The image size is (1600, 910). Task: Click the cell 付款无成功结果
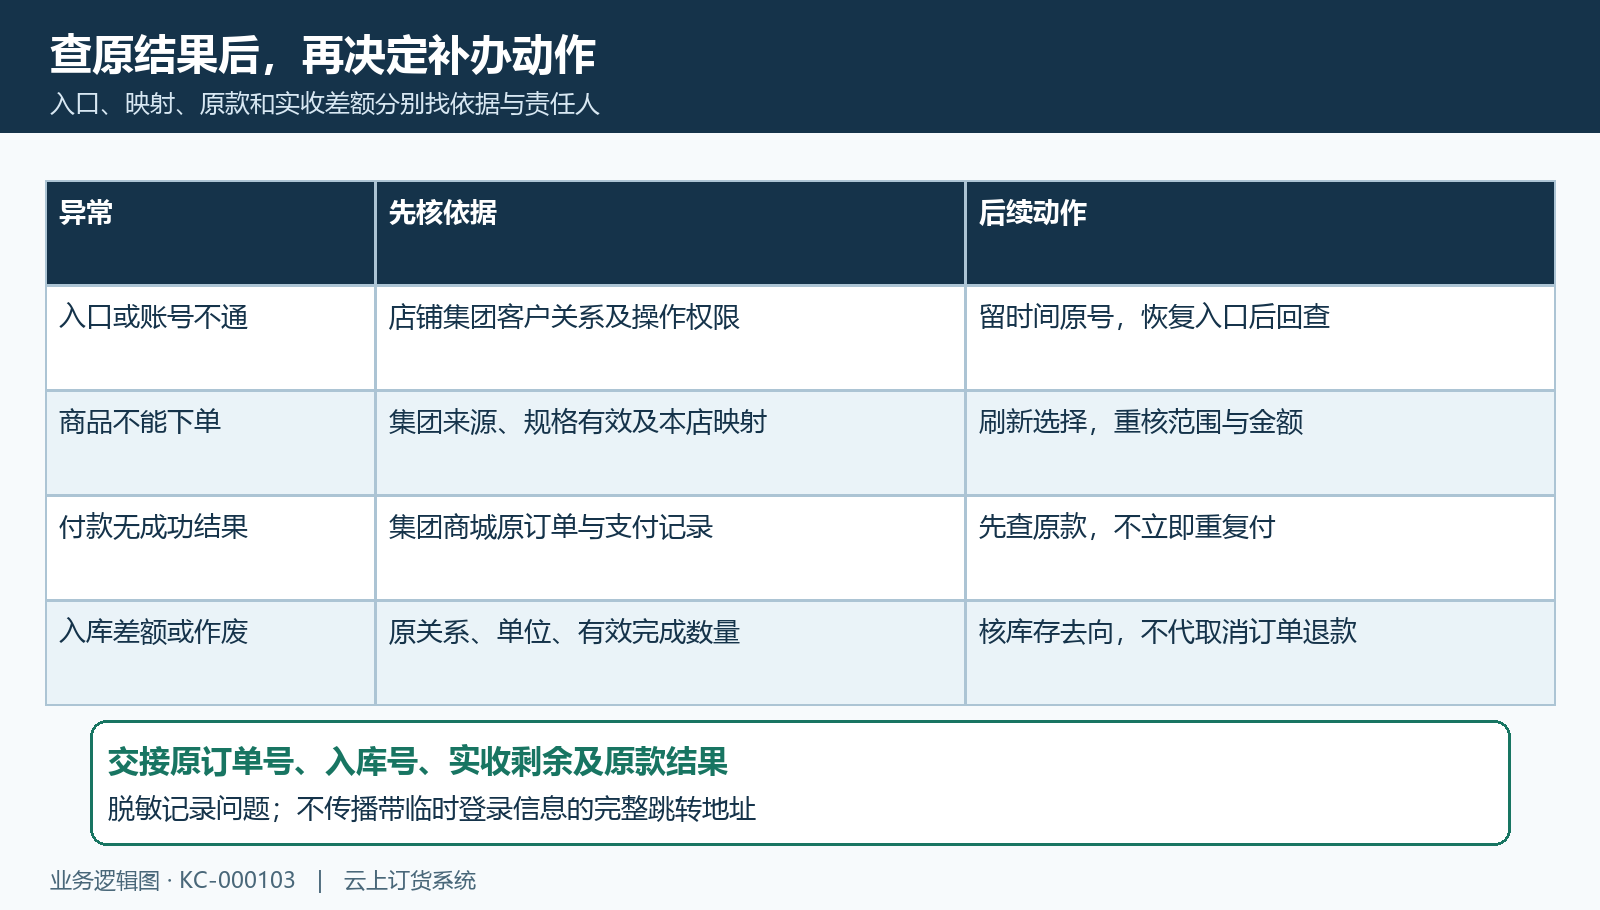(x=211, y=548)
